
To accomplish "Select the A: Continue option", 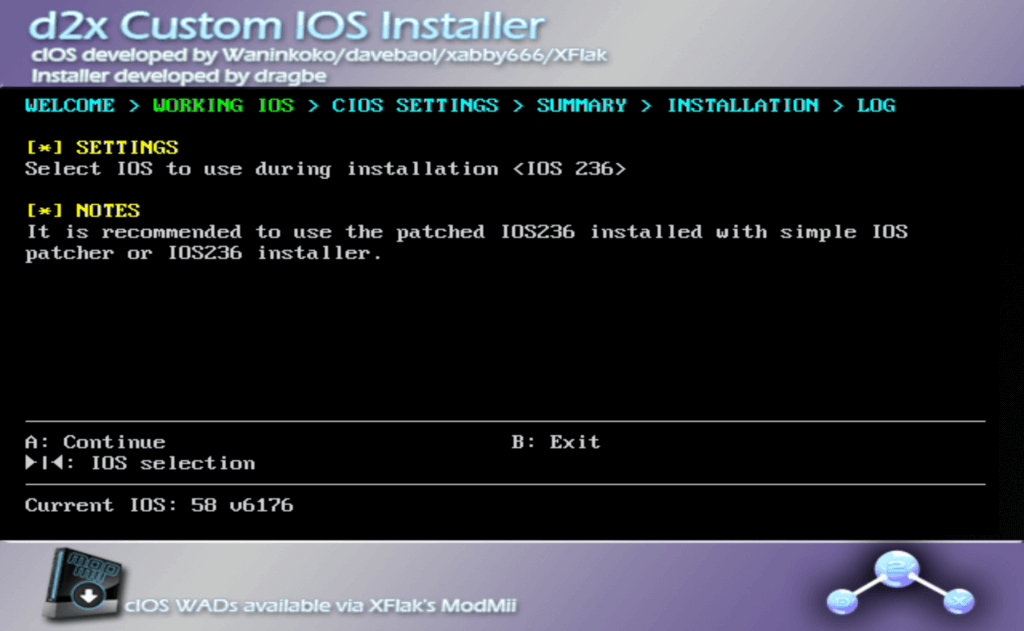I will tap(95, 442).
